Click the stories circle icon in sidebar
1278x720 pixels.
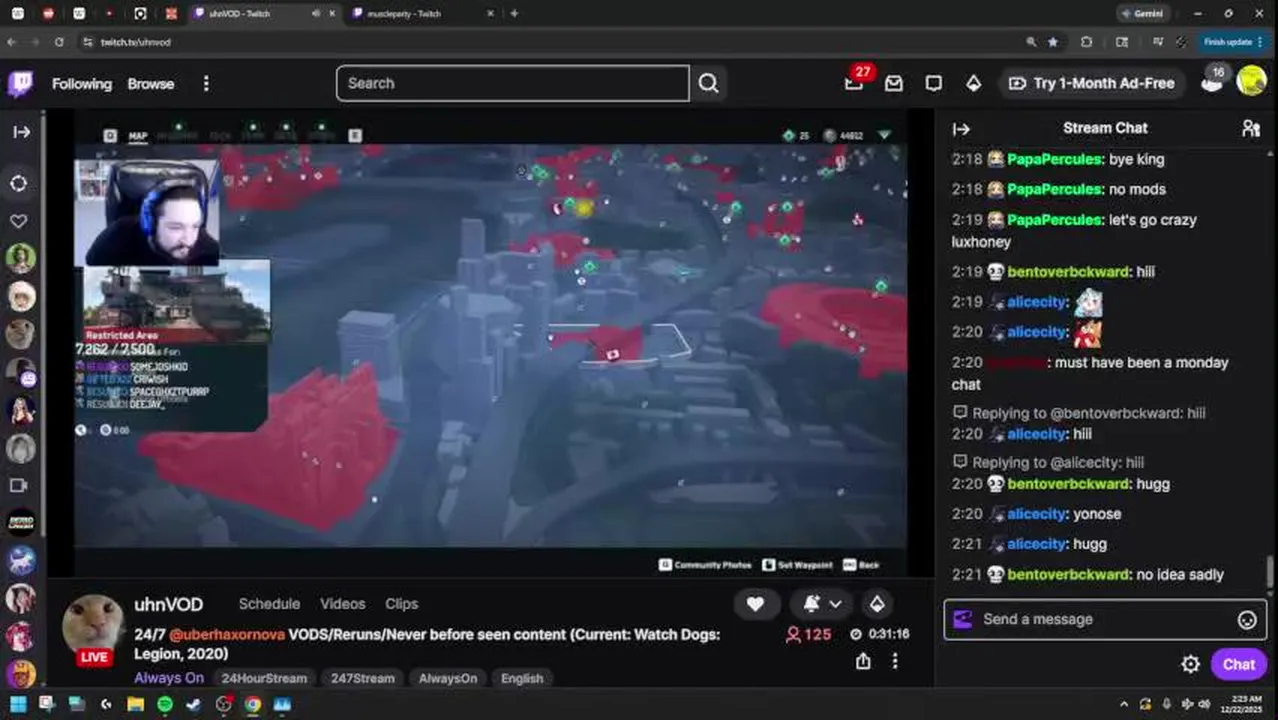pos(20,184)
